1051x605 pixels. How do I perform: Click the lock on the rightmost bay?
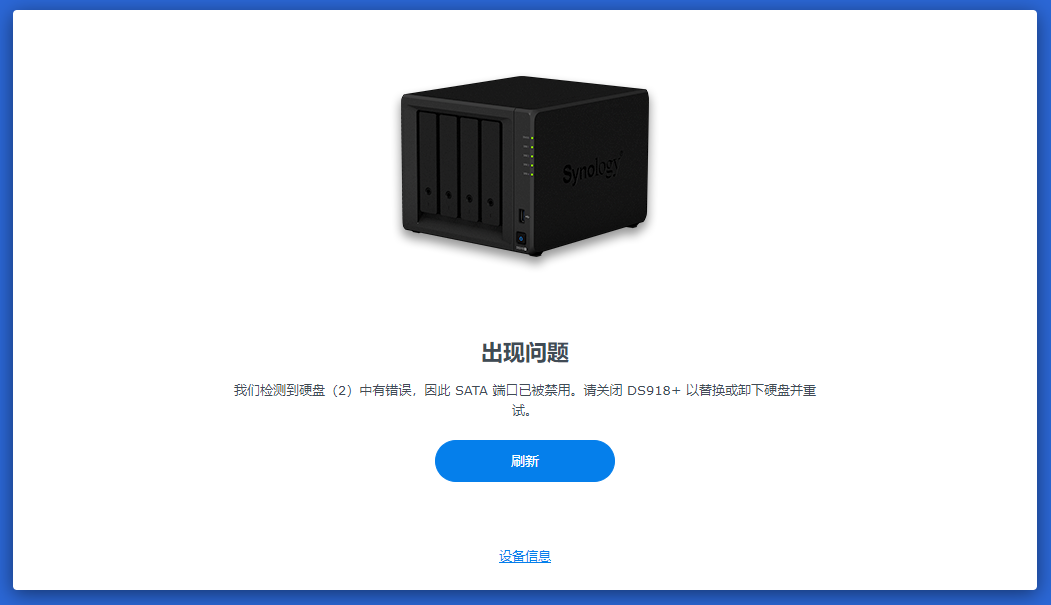tap(491, 202)
